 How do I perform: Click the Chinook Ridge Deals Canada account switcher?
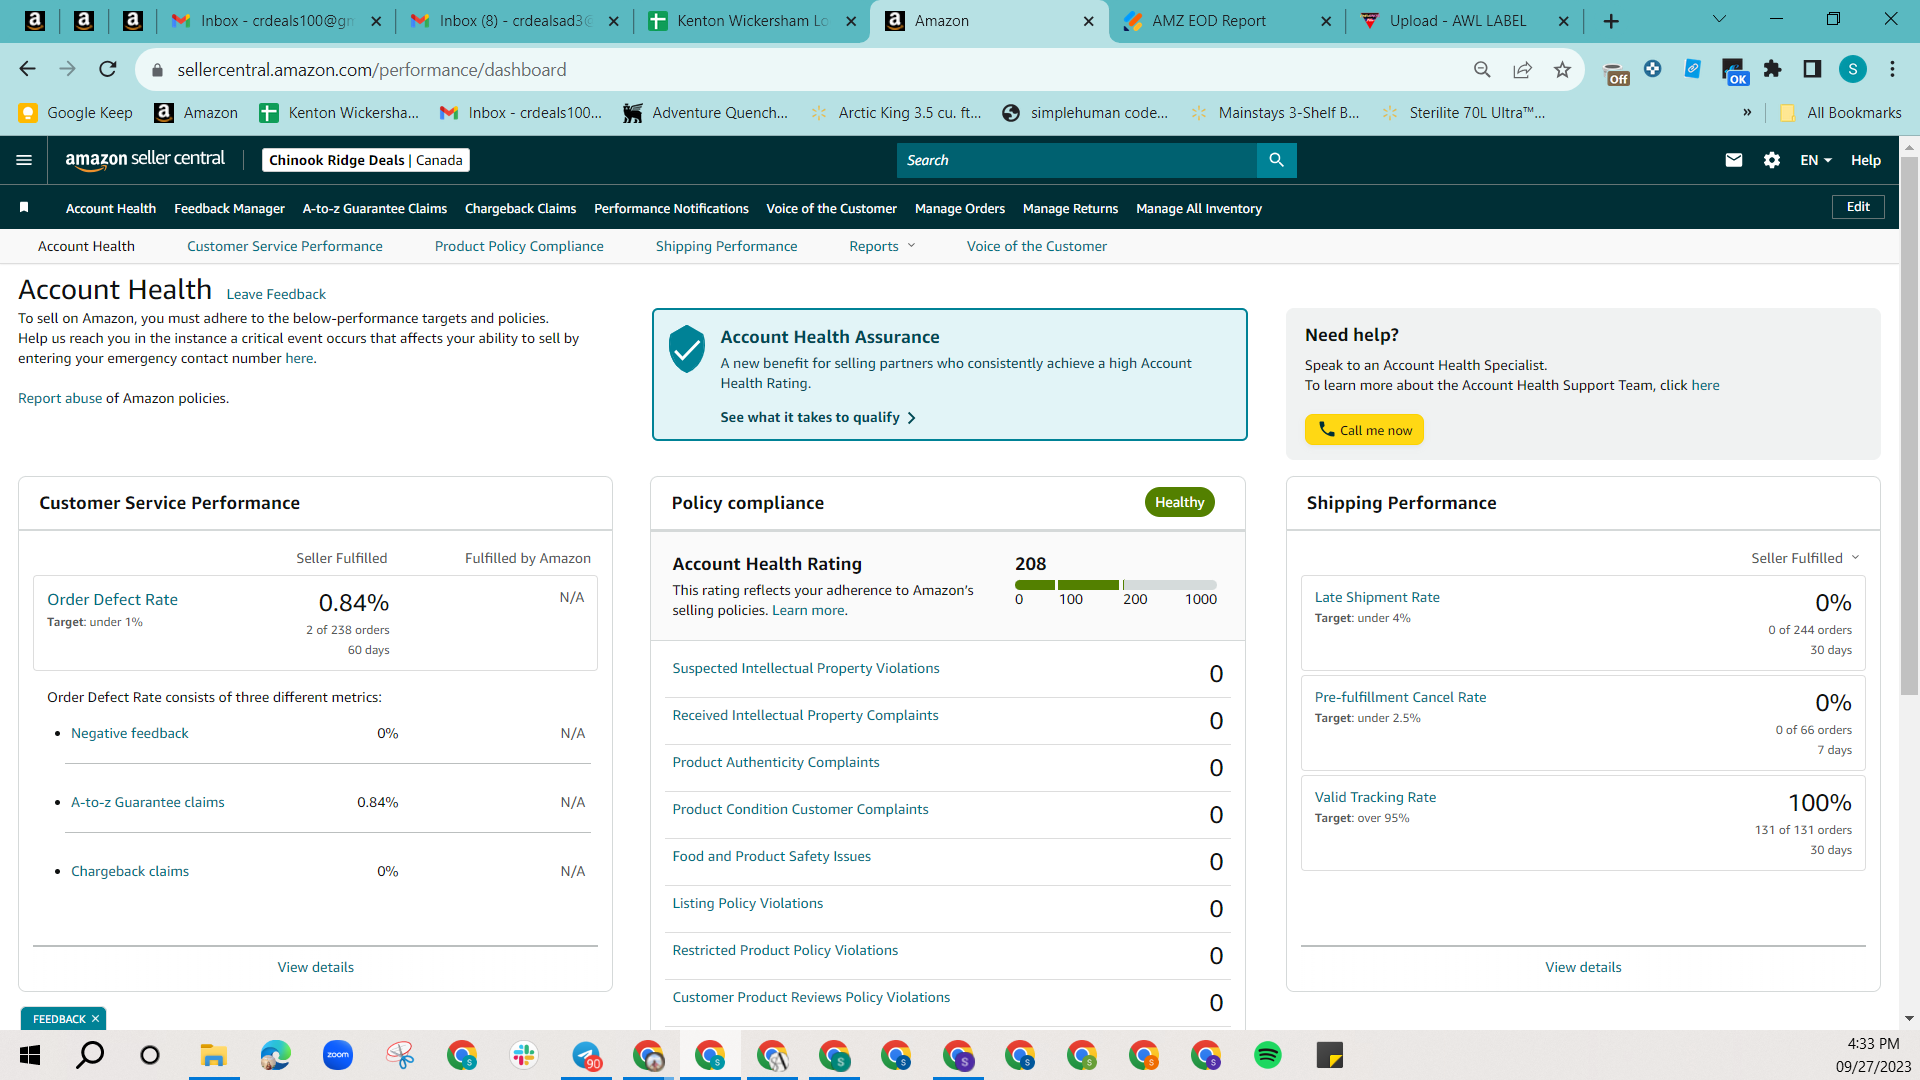(366, 160)
